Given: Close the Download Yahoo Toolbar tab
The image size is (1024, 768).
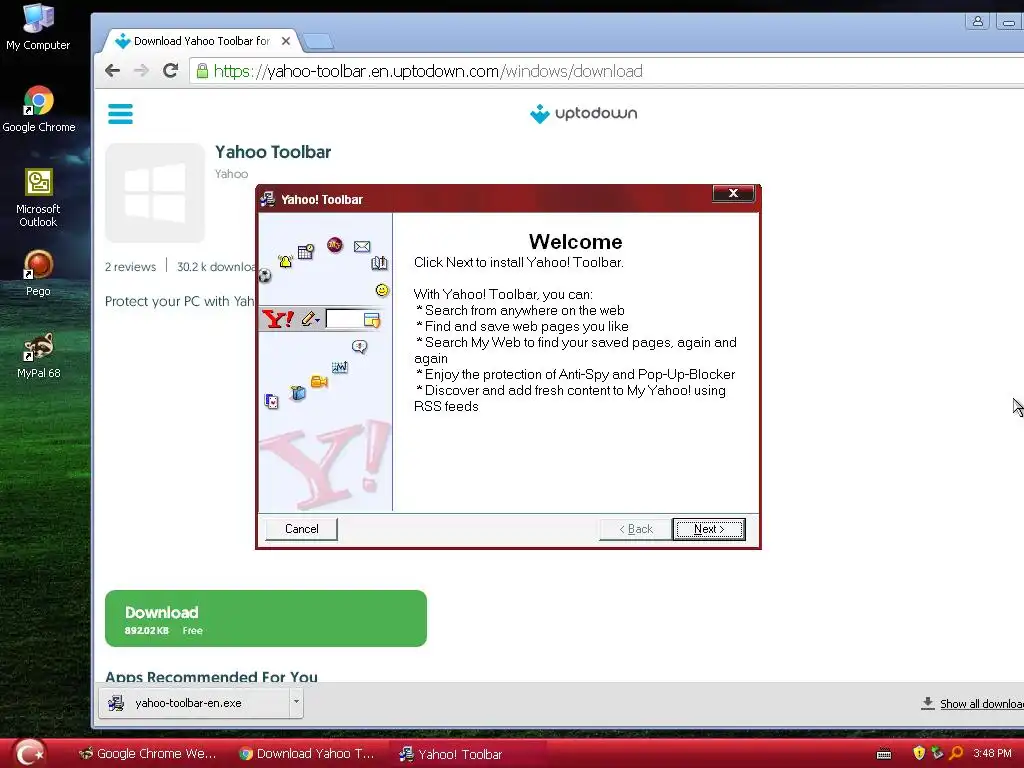Looking at the screenshot, I should tap(285, 41).
